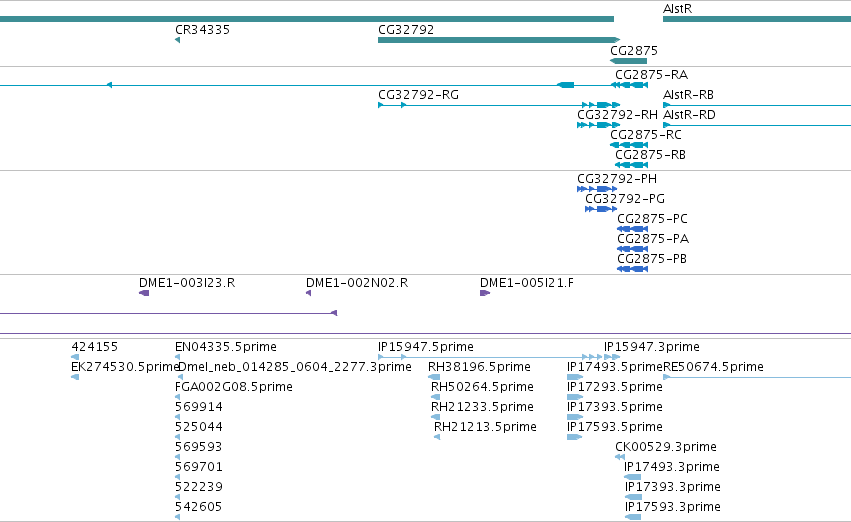
Task: Click the CG2875-RC transcript label
Action: click(x=646, y=135)
